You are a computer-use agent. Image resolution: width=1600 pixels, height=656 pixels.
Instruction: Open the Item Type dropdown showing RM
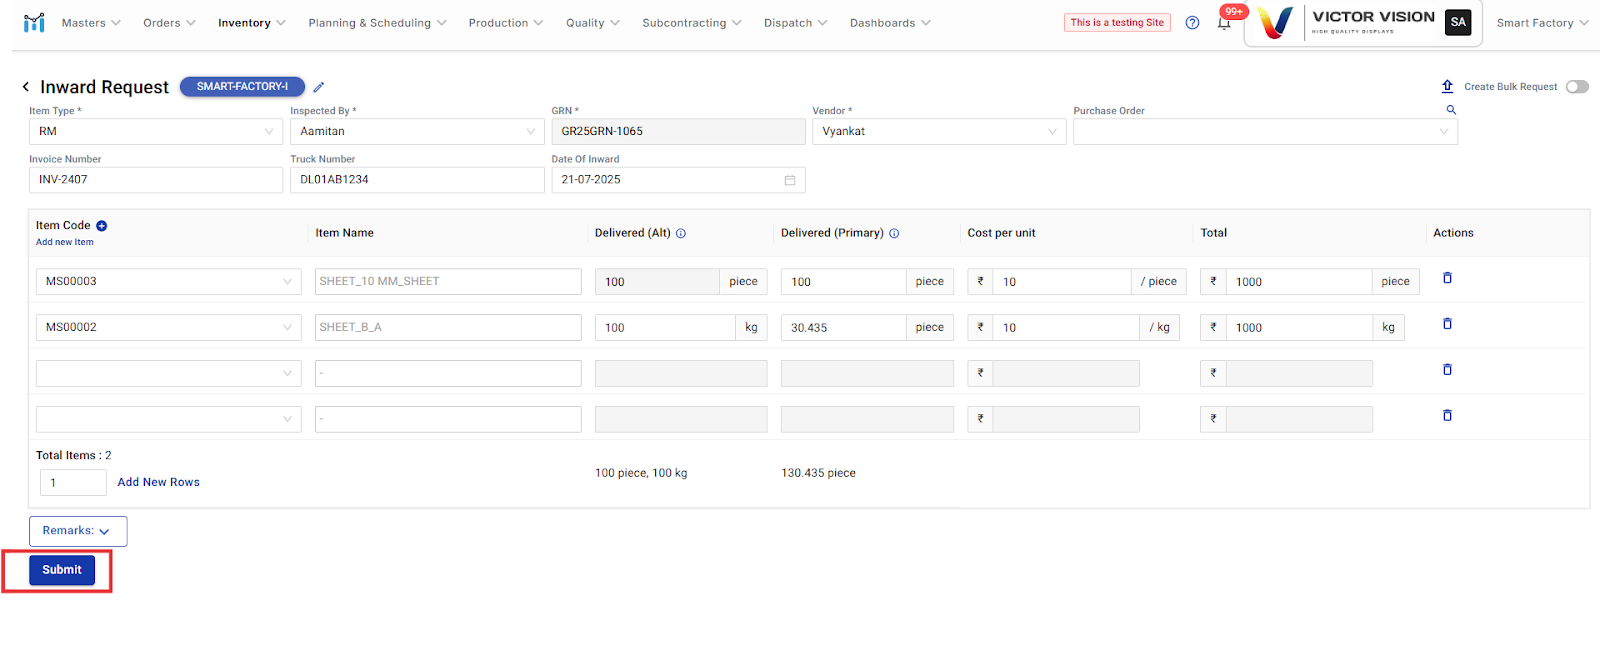pyautogui.click(x=156, y=132)
